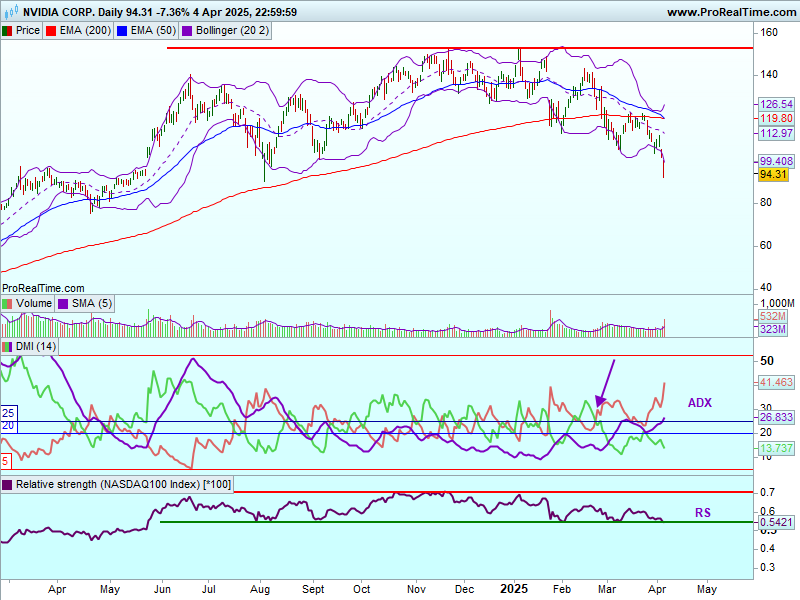Click the 40 price axis tick
The image size is (800, 600).
pyautogui.click(x=766, y=288)
